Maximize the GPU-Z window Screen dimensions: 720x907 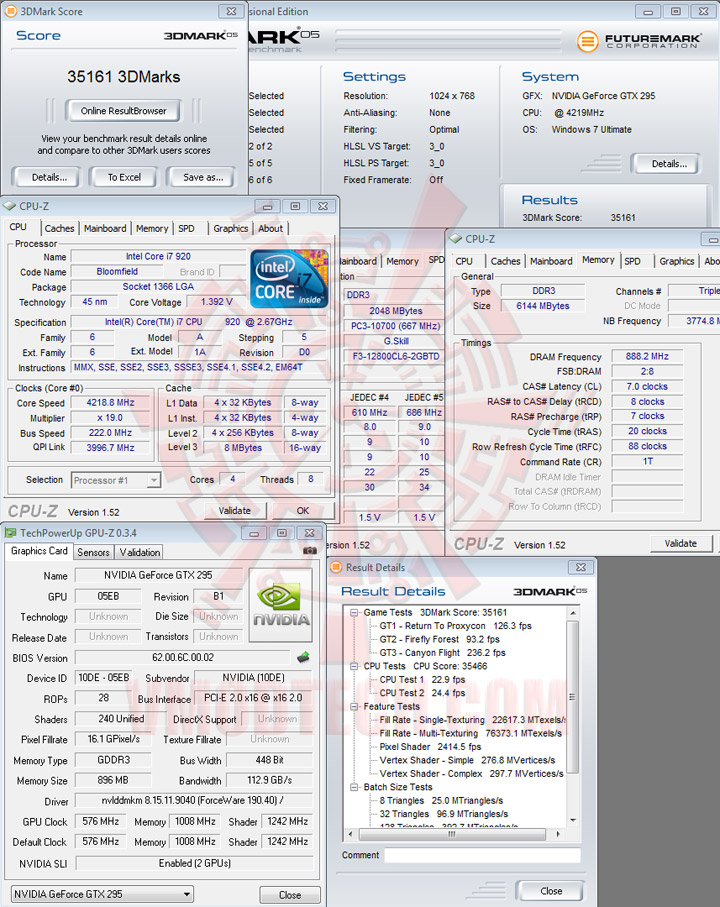click(282, 533)
